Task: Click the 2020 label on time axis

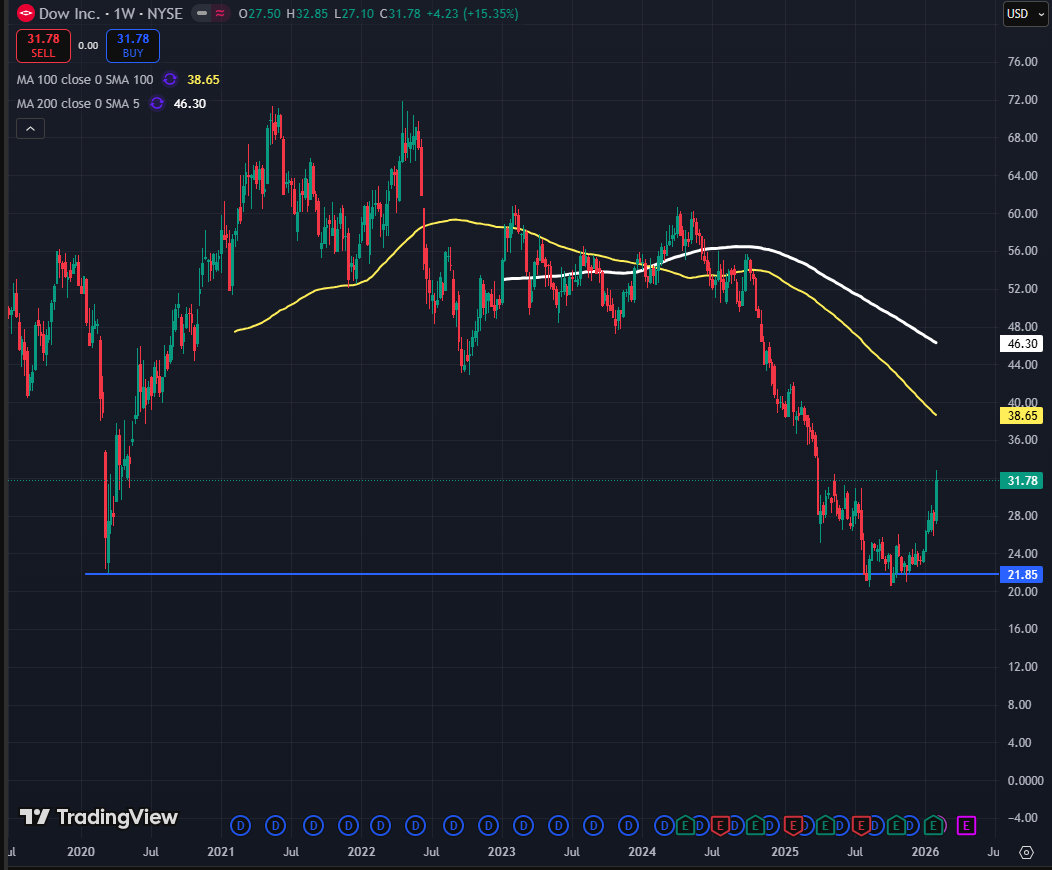Action: pyautogui.click(x=81, y=852)
